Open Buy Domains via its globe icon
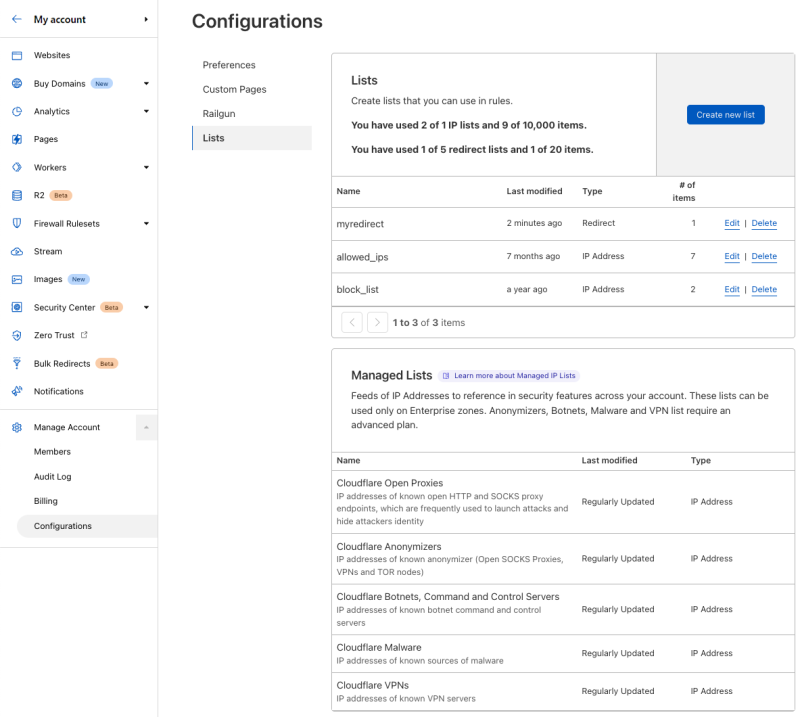Viewport: 800px width, 717px height. tap(15, 83)
